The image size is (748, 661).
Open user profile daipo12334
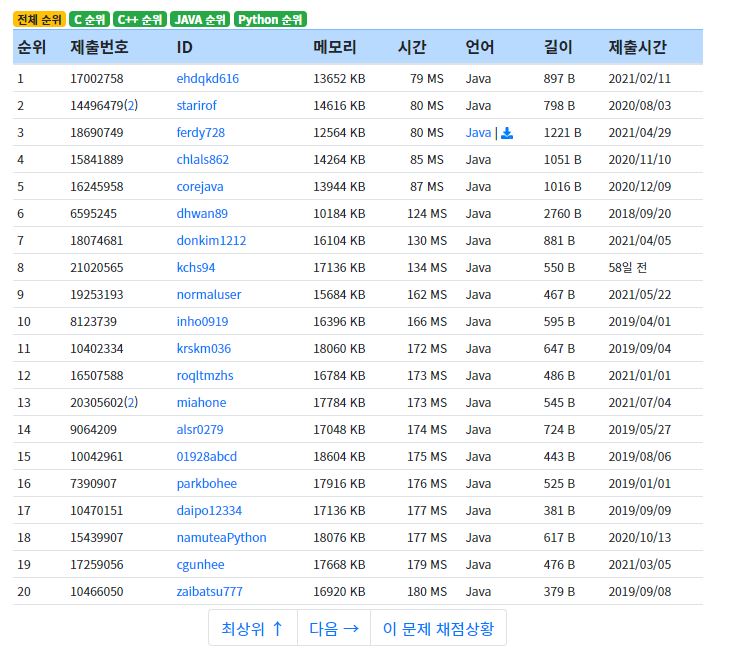pyautogui.click(x=209, y=511)
